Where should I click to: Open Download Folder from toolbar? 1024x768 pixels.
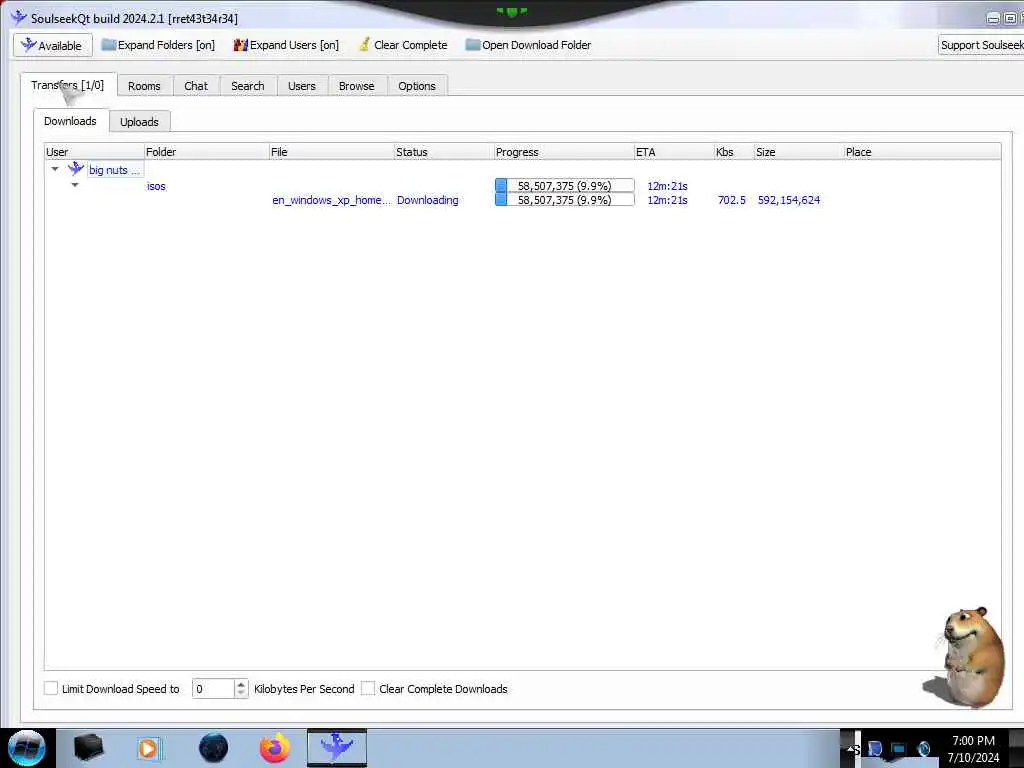pyautogui.click(x=528, y=45)
